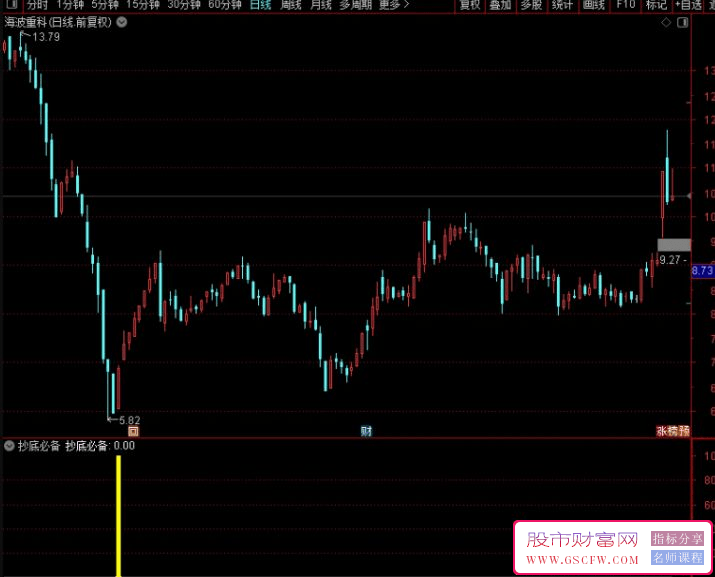Switch to the 分时 chart tab

[37, 5]
